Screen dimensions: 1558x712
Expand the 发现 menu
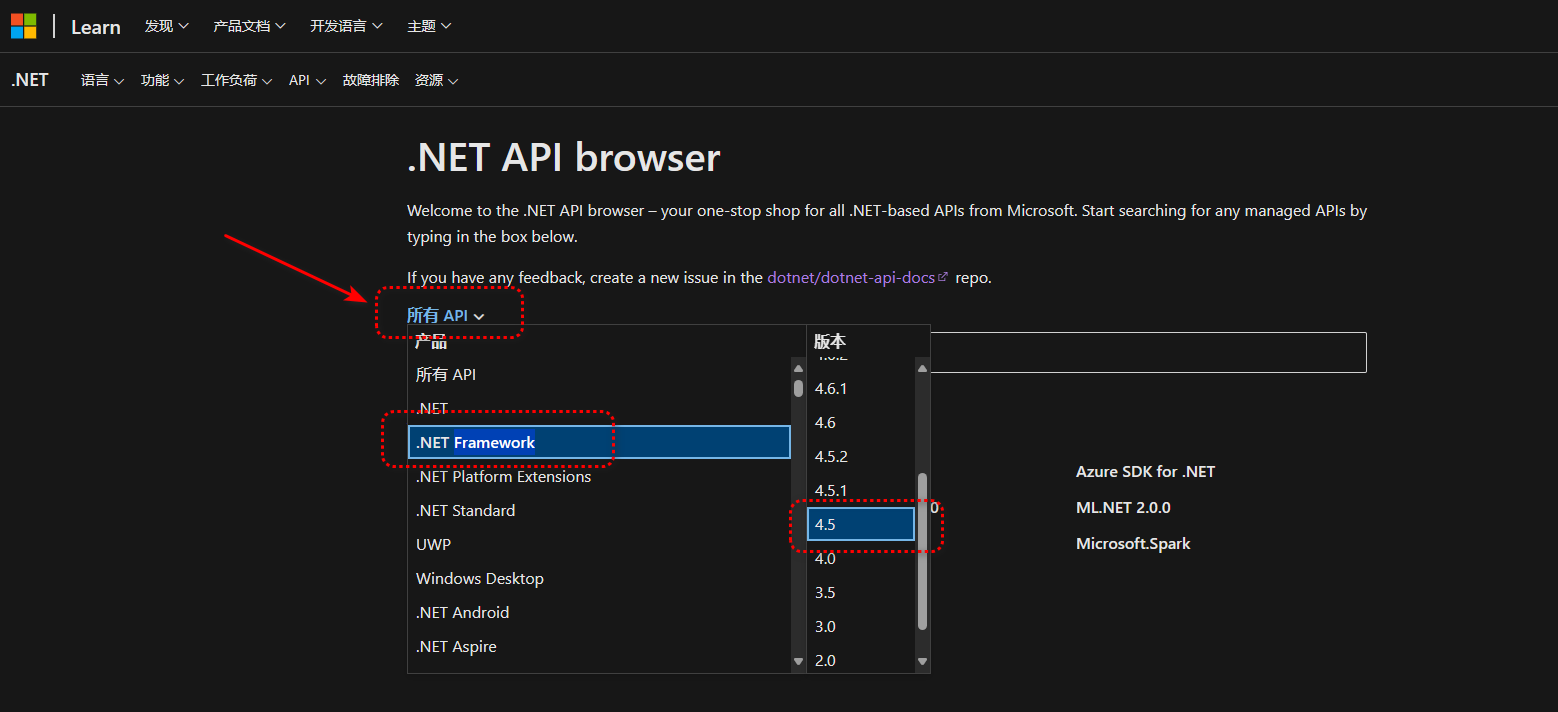pyautogui.click(x=167, y=26)
